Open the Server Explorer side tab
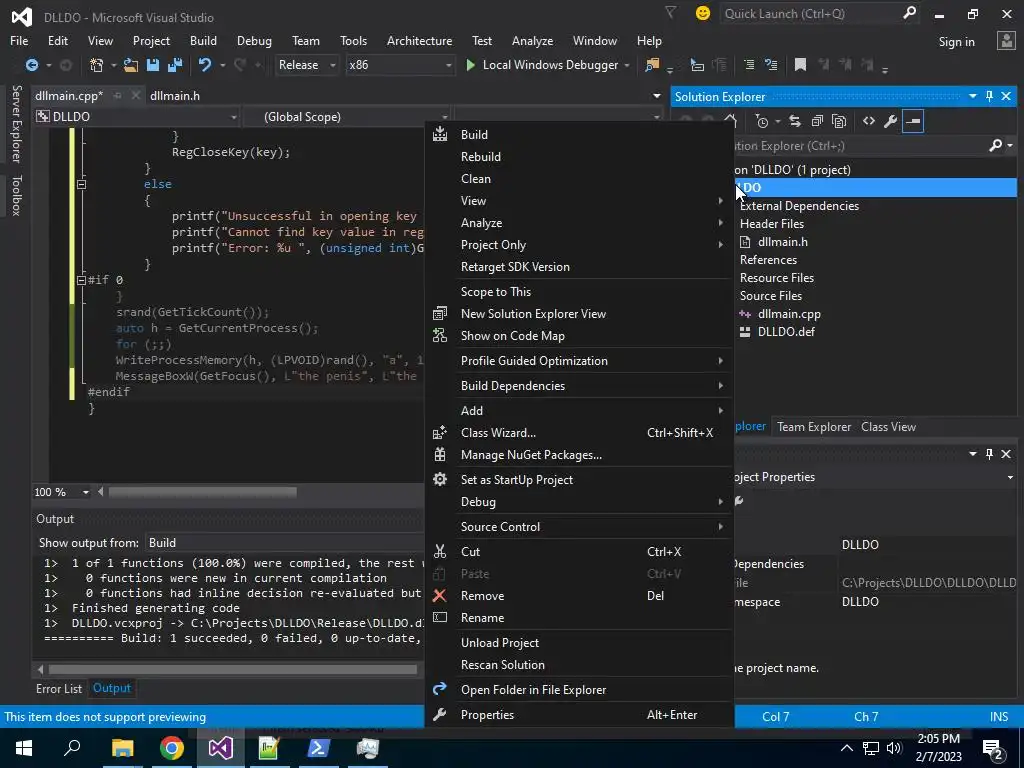This screenshot has height=768, width=1024. (x=16, y=123)
